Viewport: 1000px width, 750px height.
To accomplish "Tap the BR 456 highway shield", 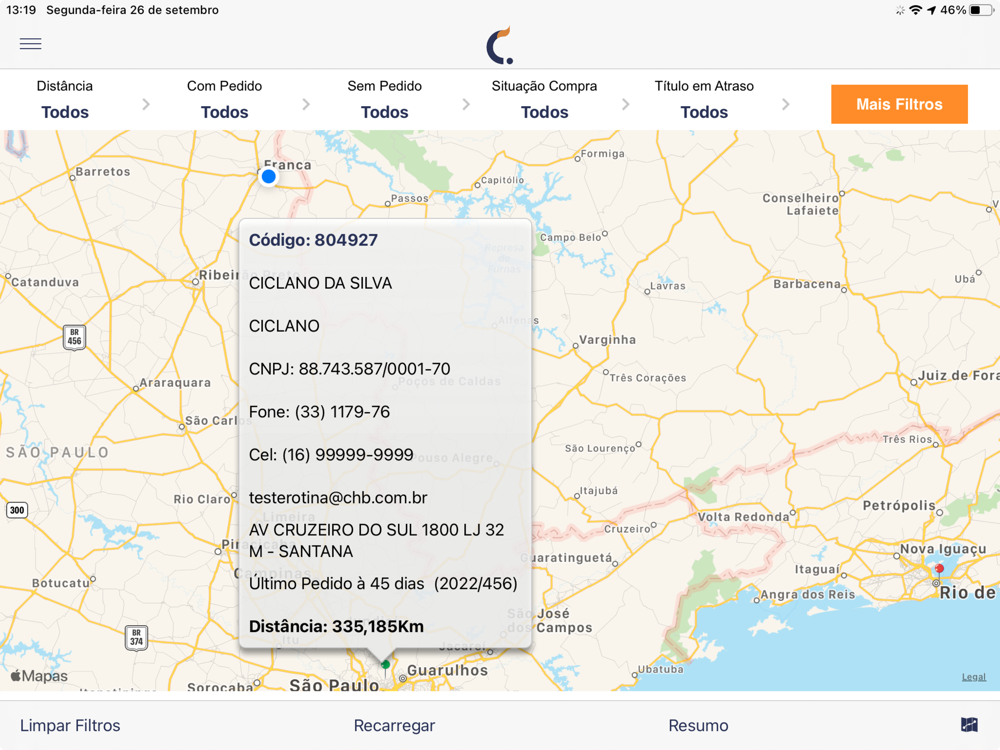I will [x=75, y=337].
